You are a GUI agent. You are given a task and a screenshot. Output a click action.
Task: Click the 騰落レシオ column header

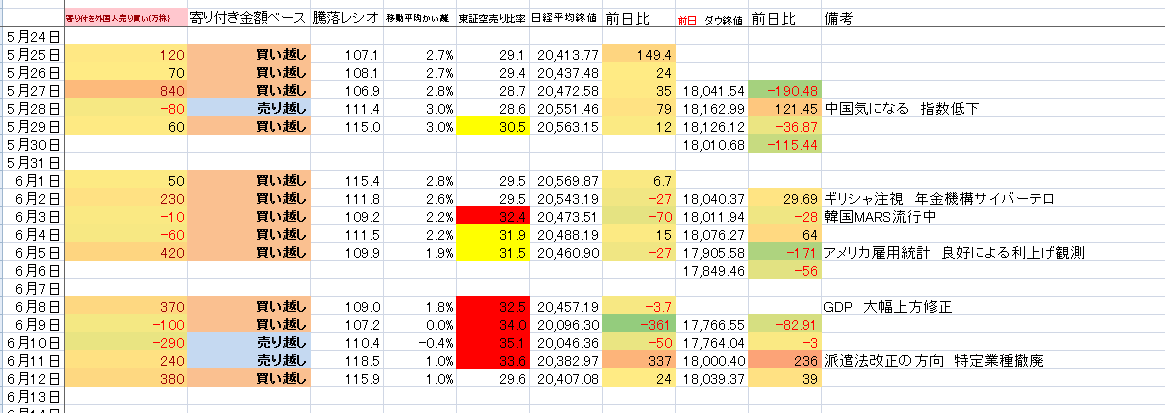345,20
